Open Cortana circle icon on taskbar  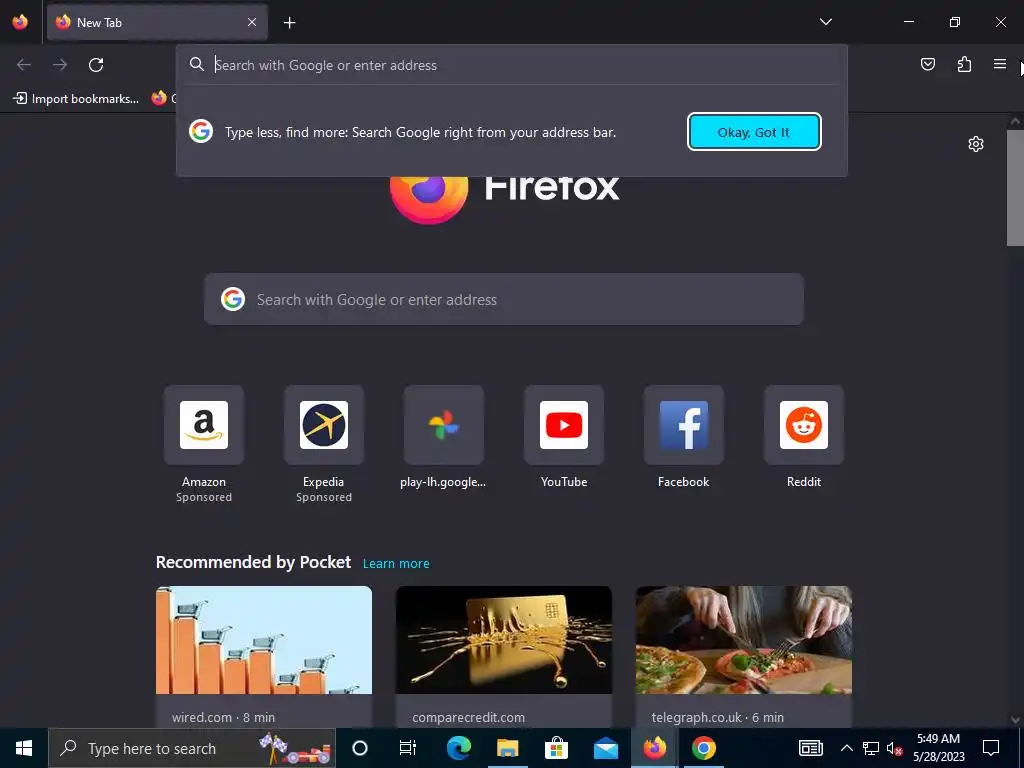coord(360,748)
